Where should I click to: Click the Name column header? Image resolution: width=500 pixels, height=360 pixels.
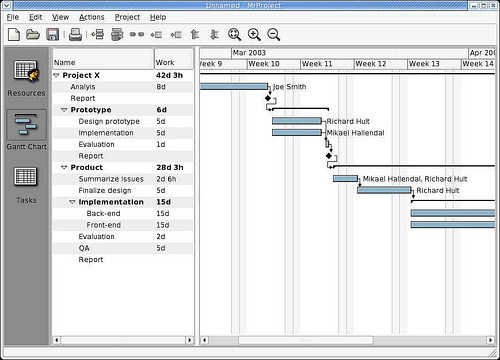click(x=103, y=59)
